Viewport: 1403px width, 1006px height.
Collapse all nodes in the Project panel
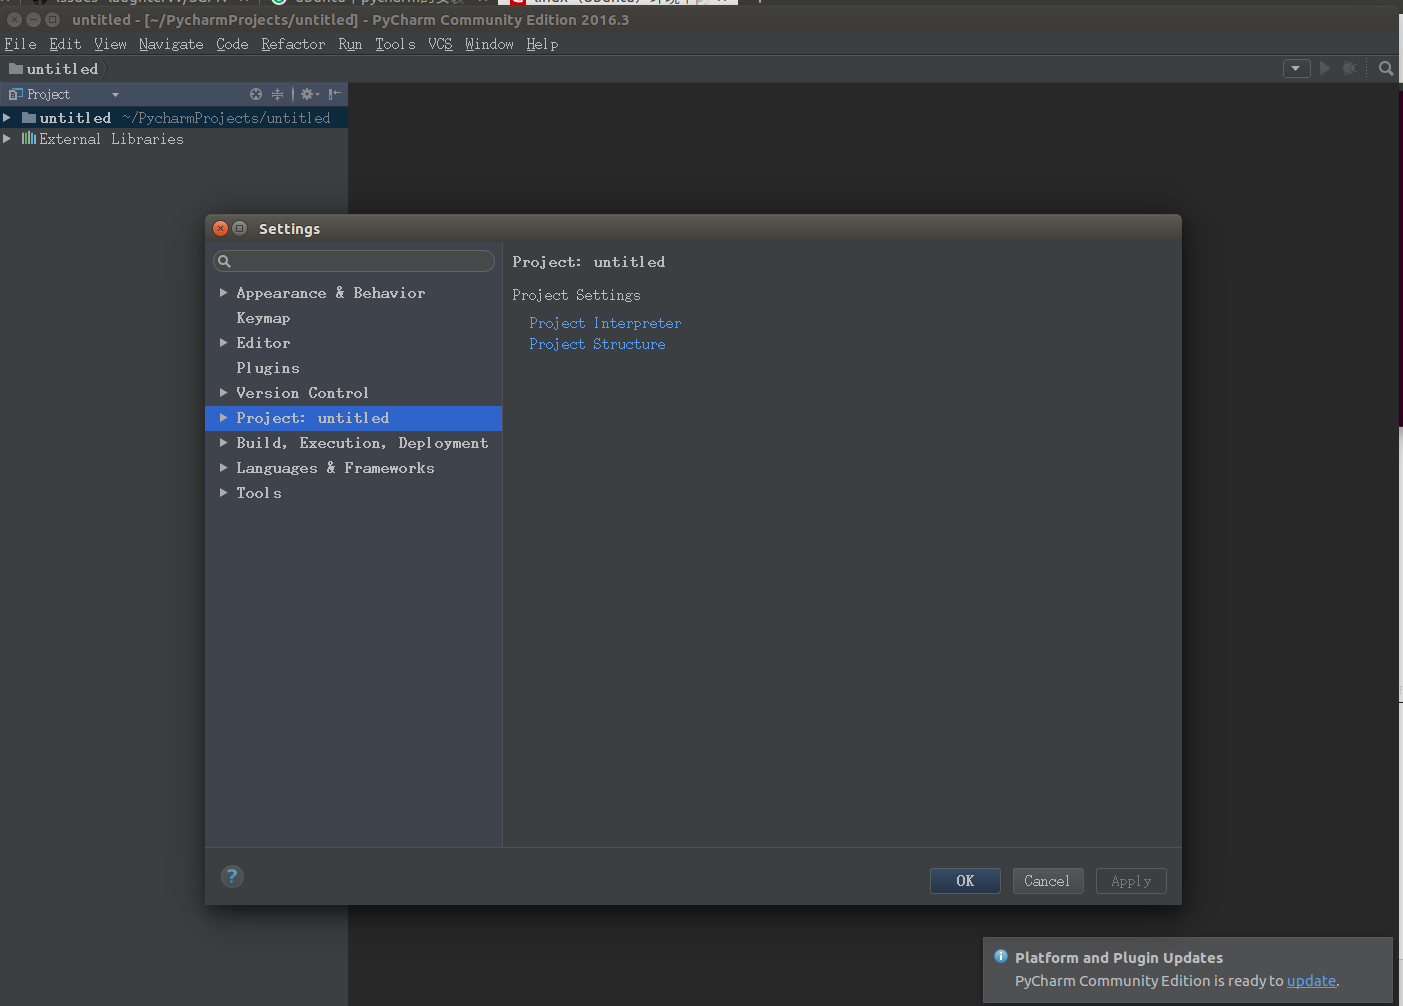(x=277, y=94)
